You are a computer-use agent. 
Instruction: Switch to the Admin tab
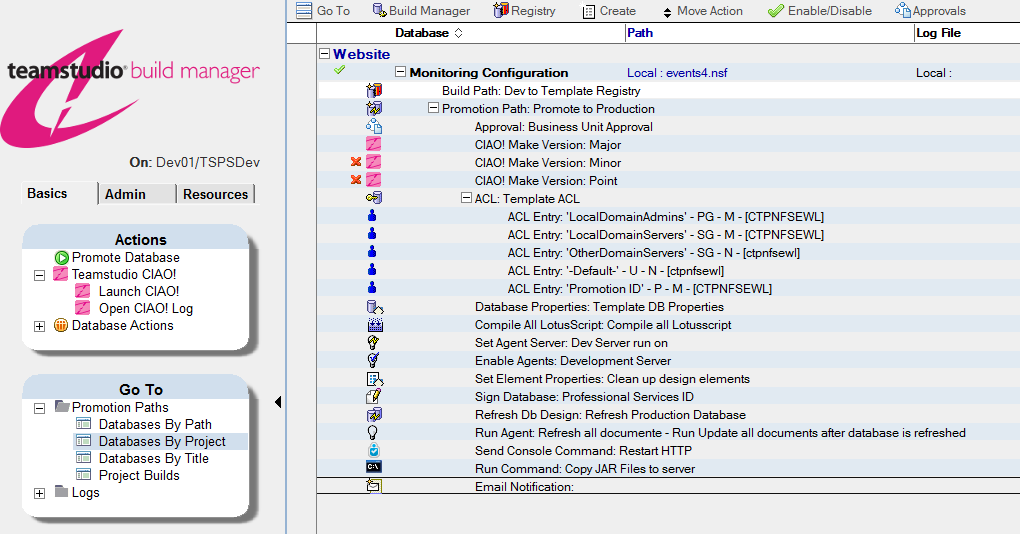pyautogui.click(x=126, y=194)
